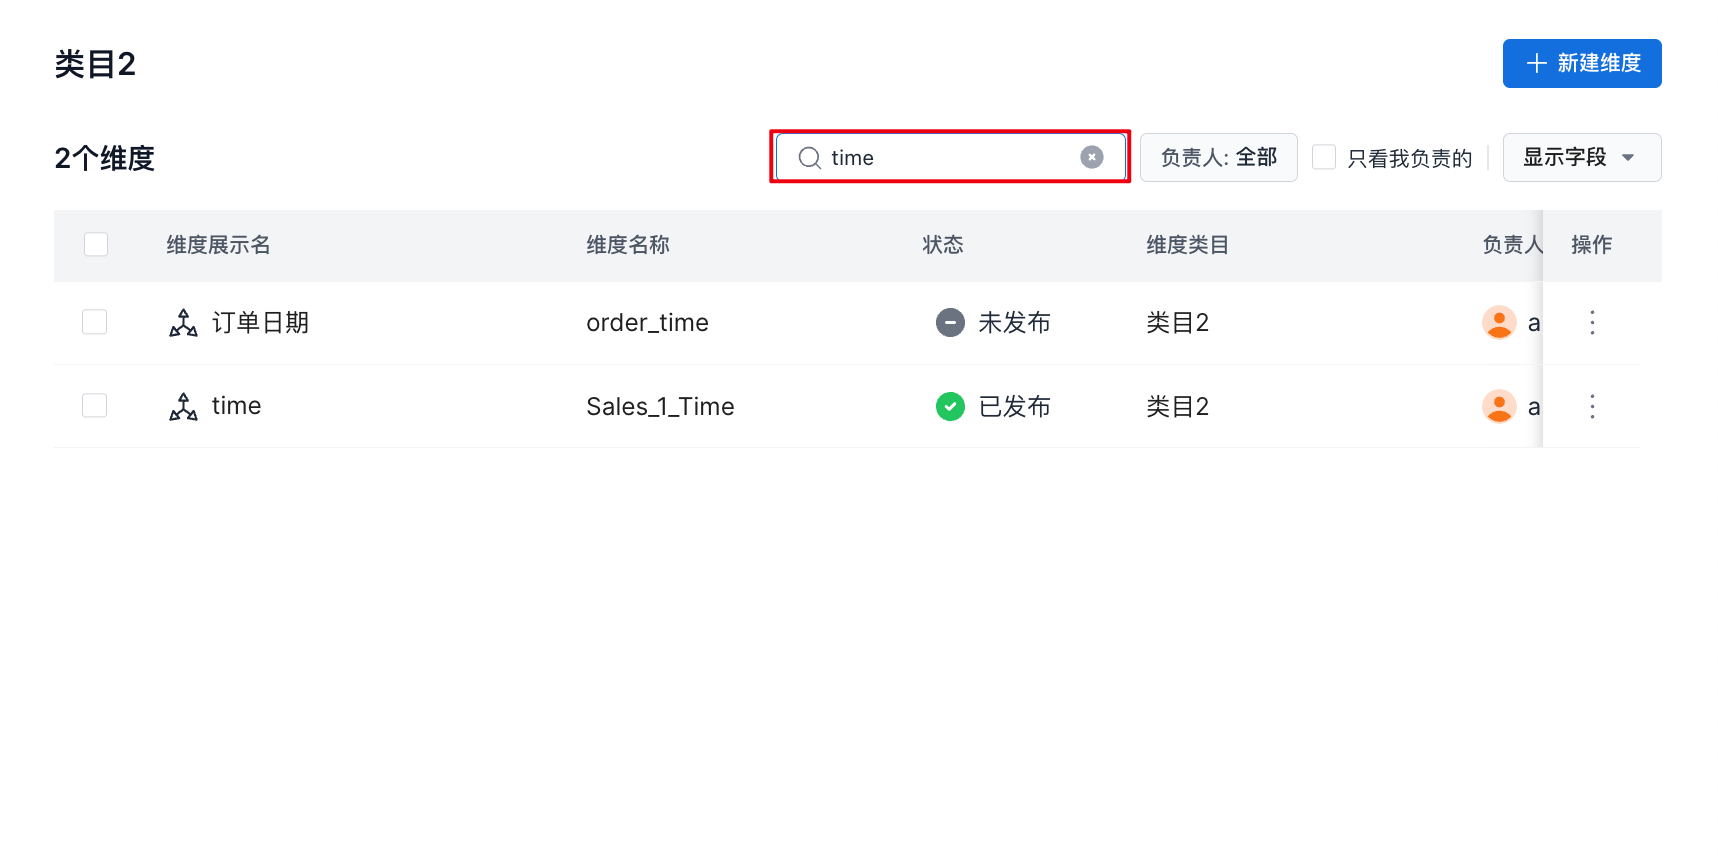Click owner avatar in order_time row
Viewport: 1718px width, 867px height.
point(1499,322)
